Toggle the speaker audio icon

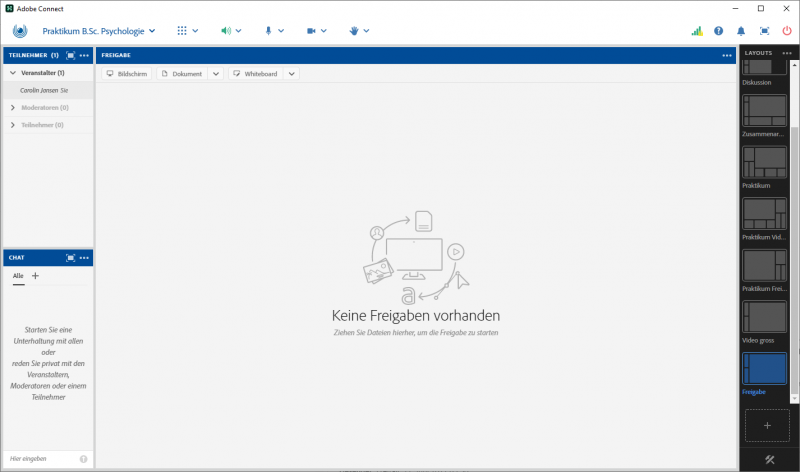point(226,31)
